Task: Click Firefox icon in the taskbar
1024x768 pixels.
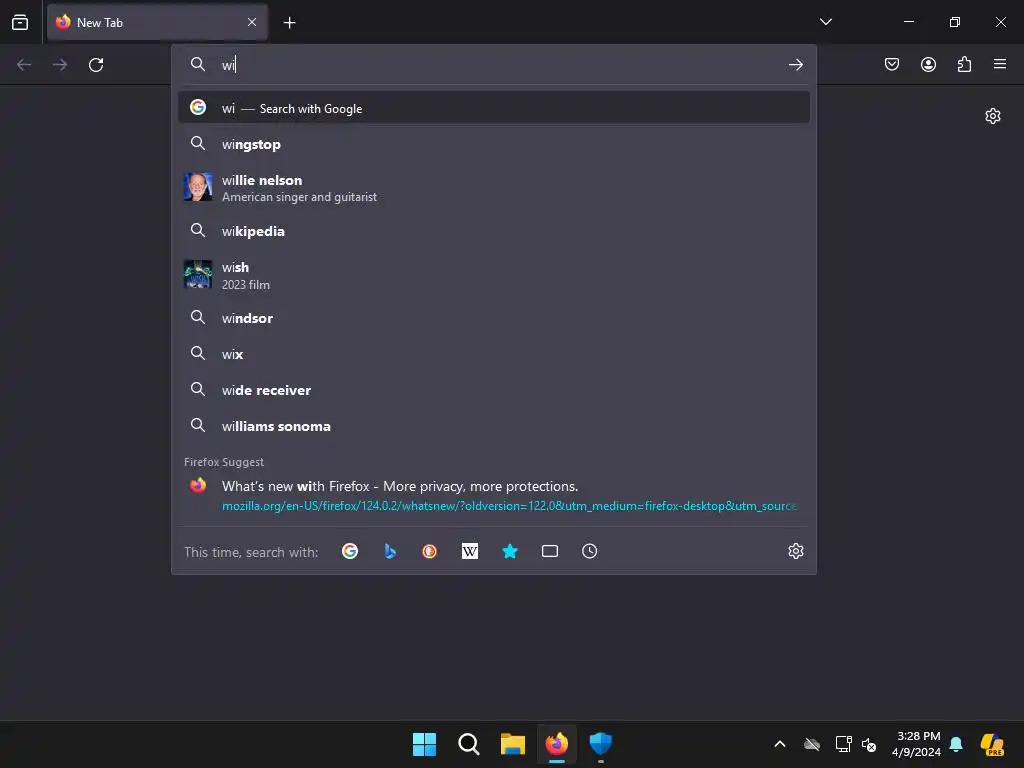Action: [x=557, y=744]
